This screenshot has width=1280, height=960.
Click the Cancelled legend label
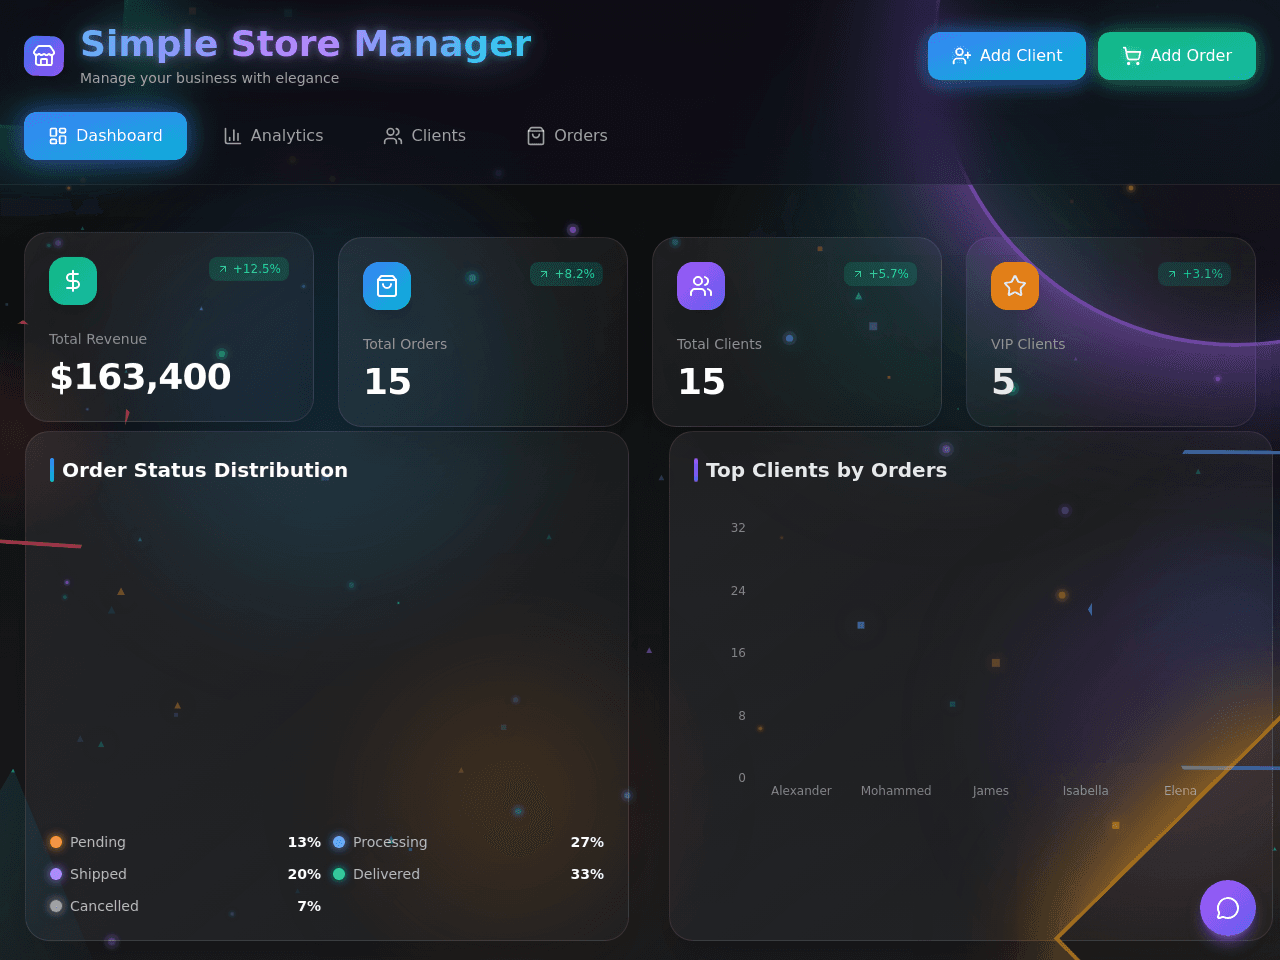tap(104, 906)
